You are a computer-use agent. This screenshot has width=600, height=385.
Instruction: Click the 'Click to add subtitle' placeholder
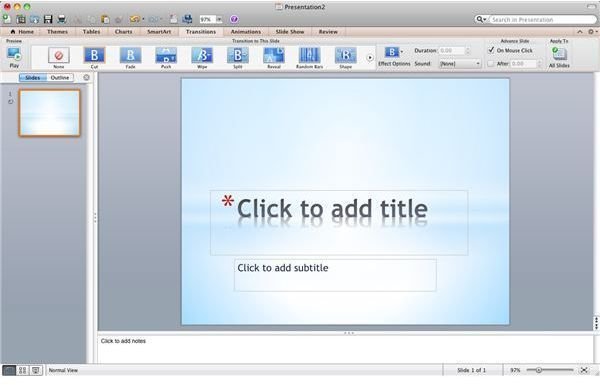click(335, 275)
